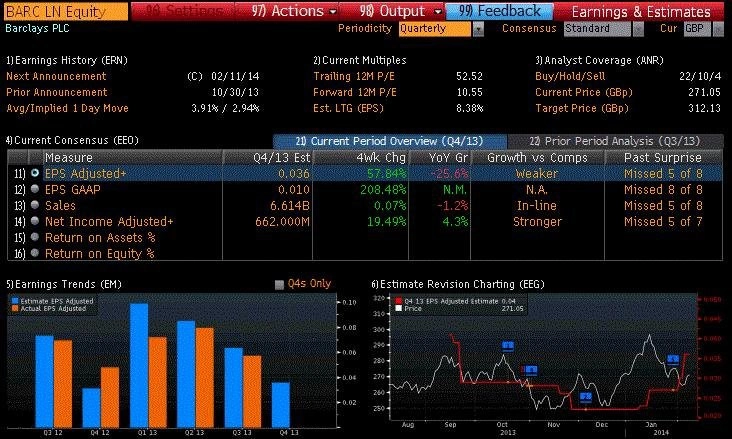Click the Sales estimate value 6.614B
Viewport: 732px width, 439px height.
pyautogui.click(x=290, y=205)
